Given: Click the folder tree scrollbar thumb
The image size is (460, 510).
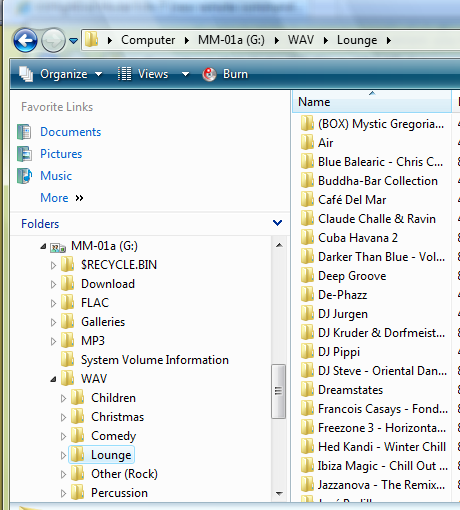Looking at the screenshot, I should (x=278, y=391).
